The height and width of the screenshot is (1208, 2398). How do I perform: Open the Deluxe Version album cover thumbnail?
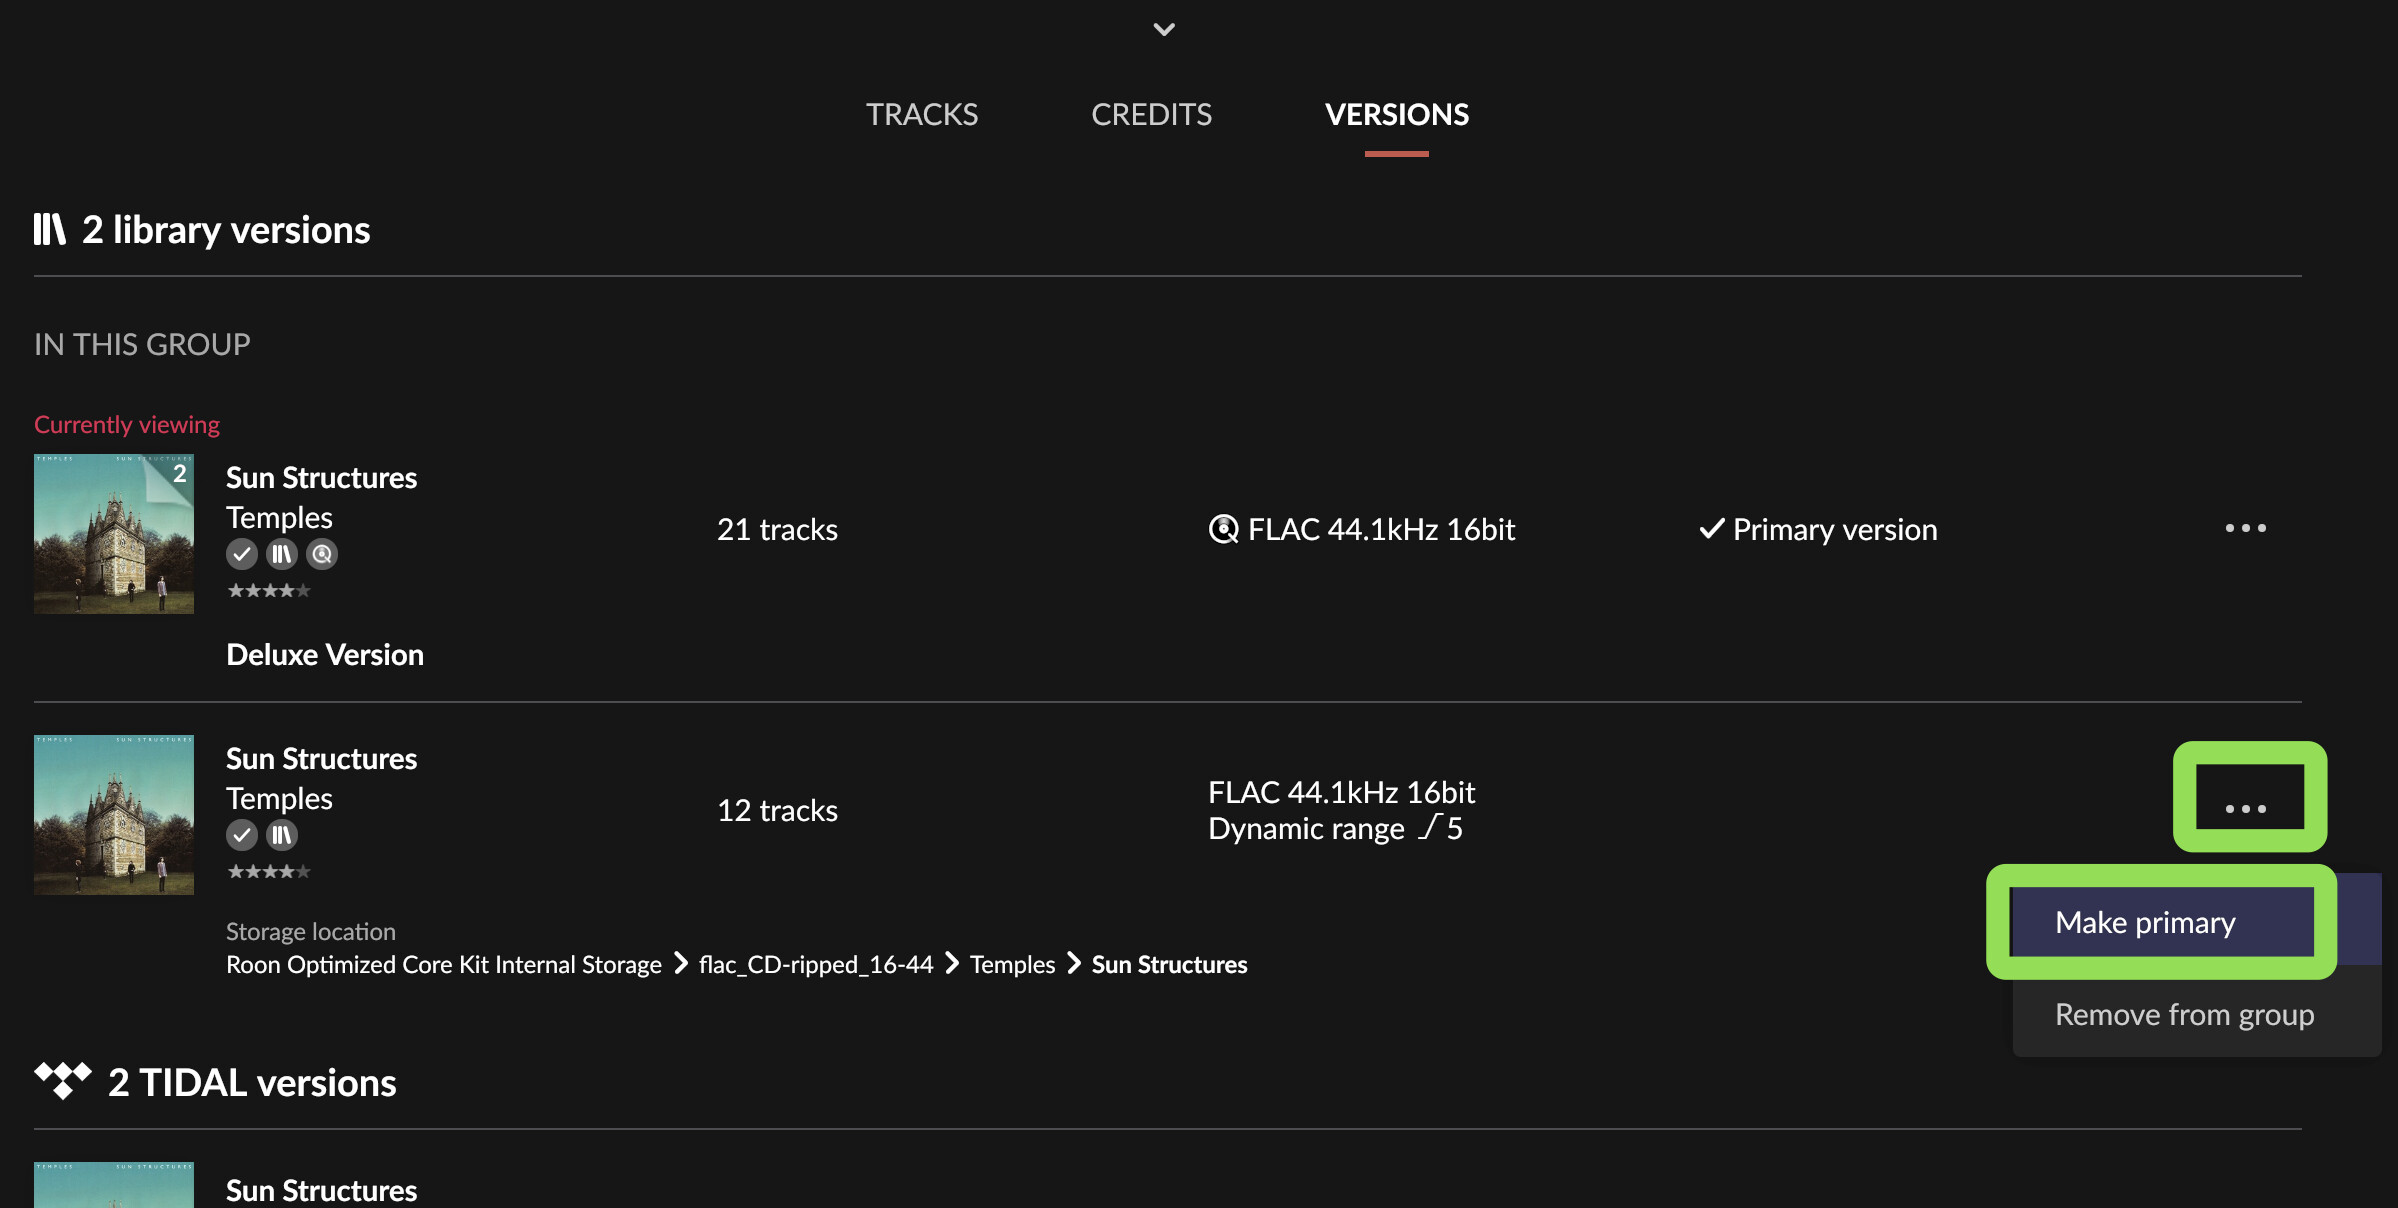[x=114, y=534]
